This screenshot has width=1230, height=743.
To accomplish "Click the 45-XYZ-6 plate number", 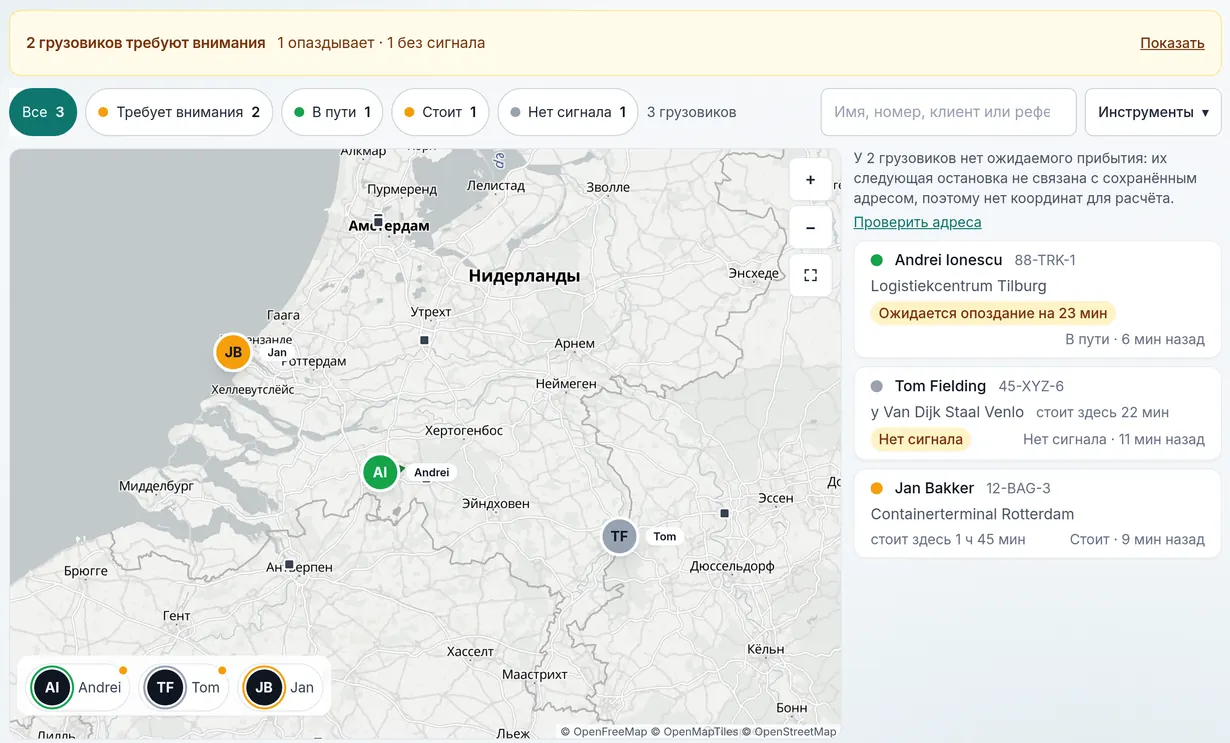I will (1031, 386).
